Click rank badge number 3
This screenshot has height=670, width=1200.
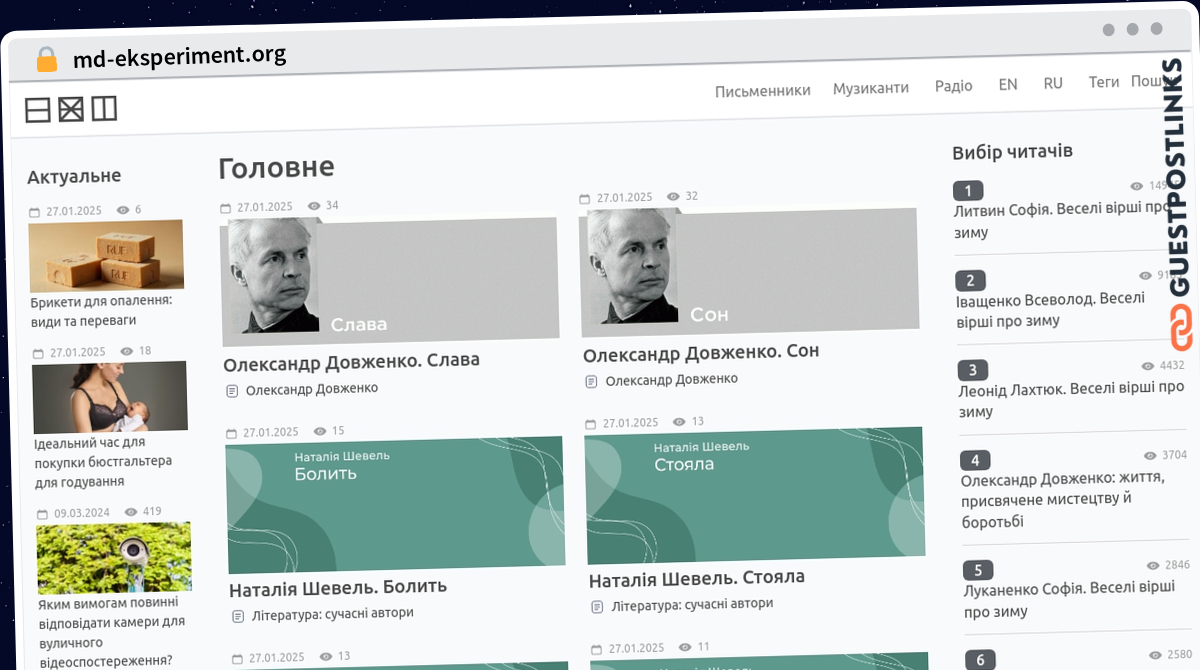(x=972, y=369)
